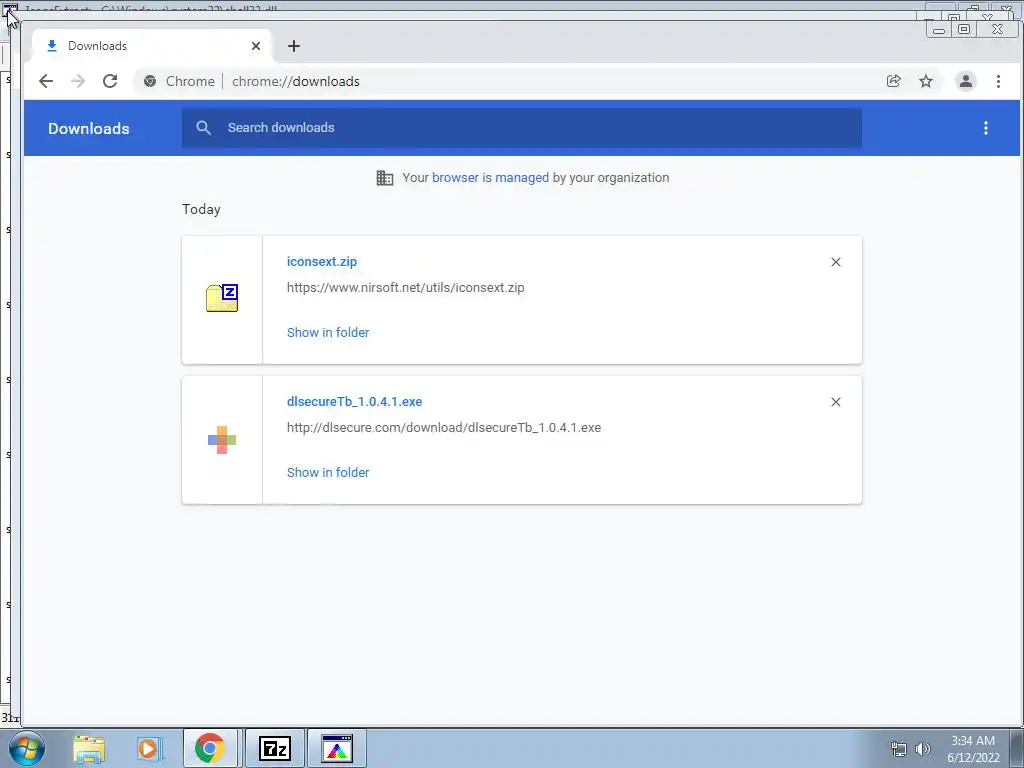
Task: Click the zip file icon thumbnail
Action: click(x=222, y=298)
